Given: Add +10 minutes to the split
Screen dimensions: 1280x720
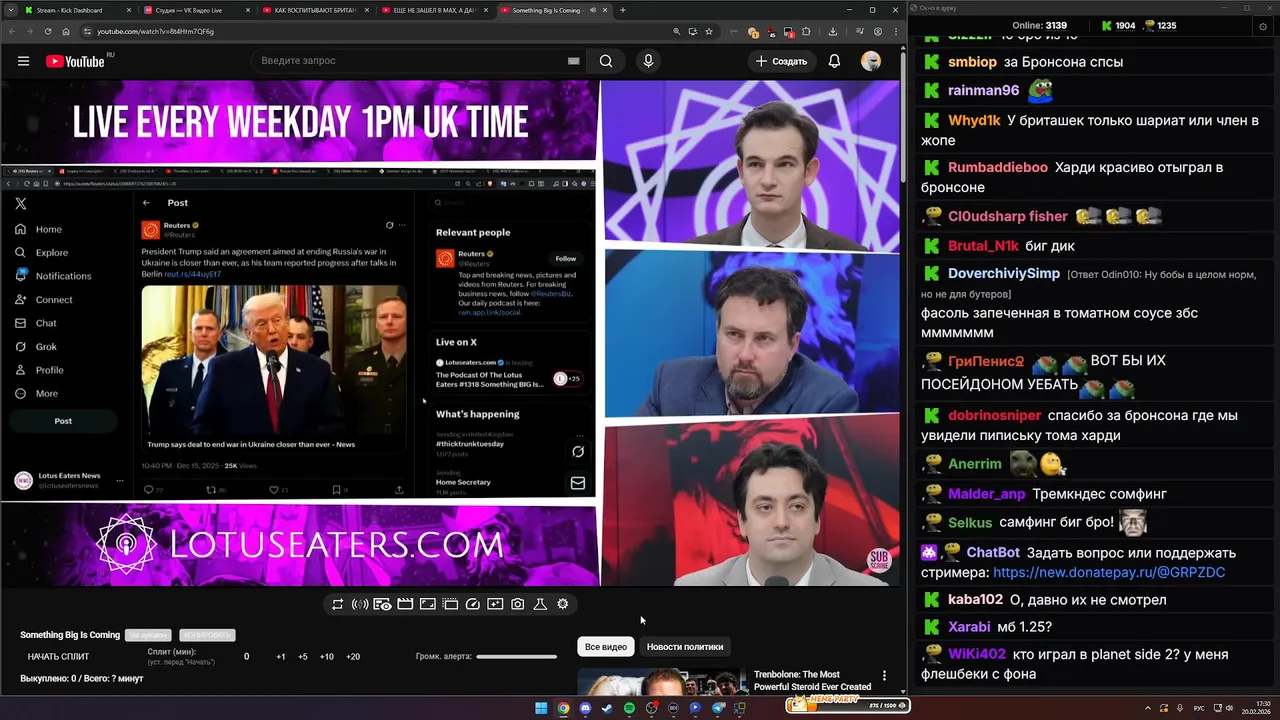Looking at the screenshot, I should tap(327, 657).
